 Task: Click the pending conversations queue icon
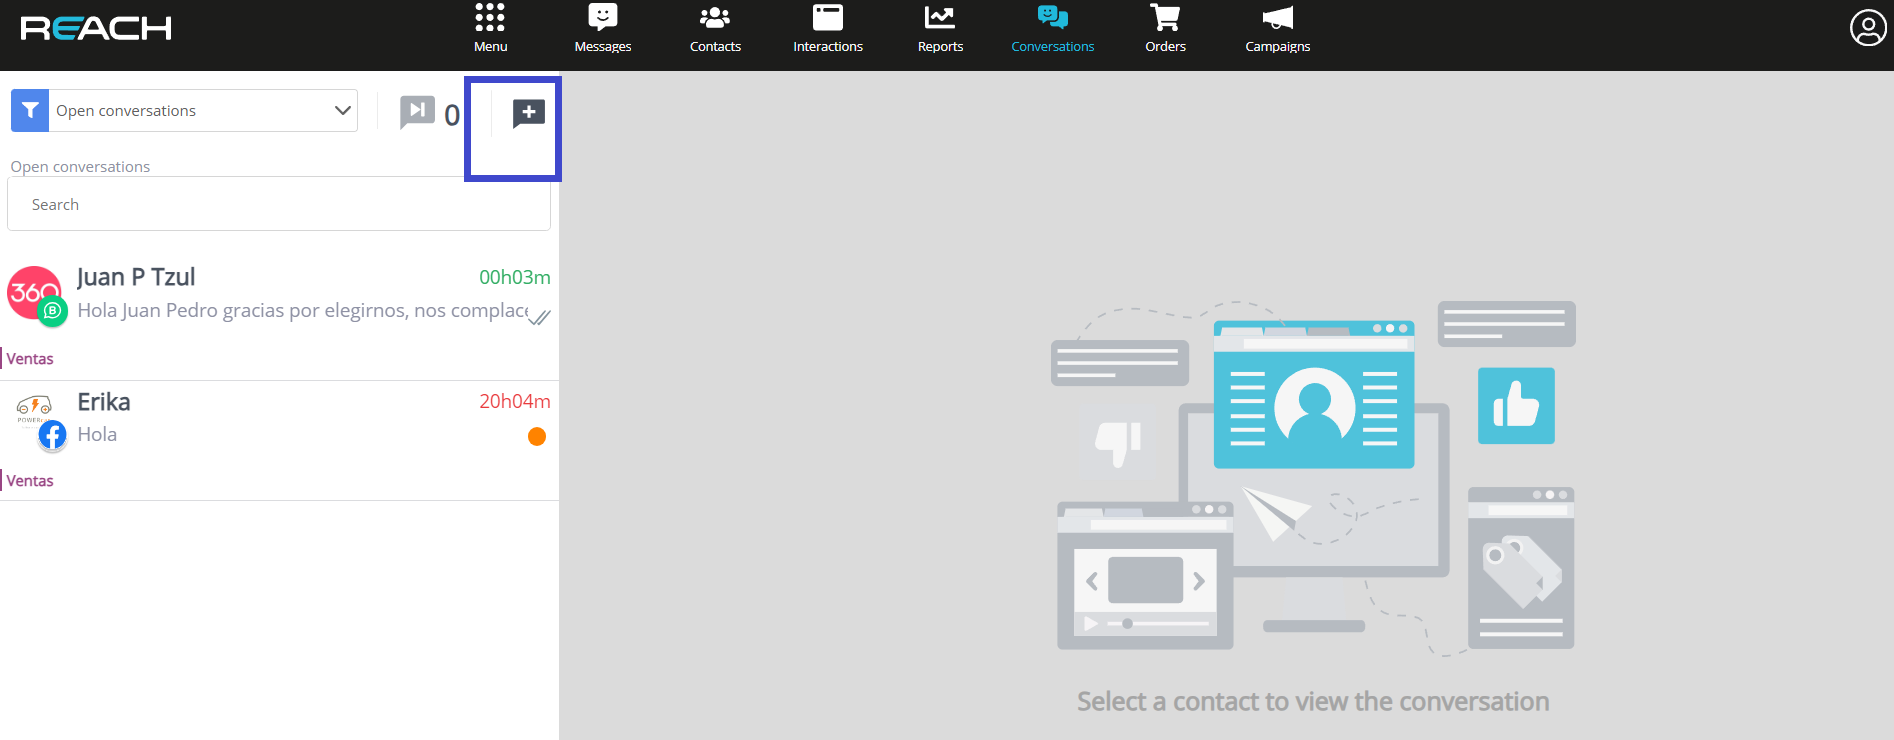(x=417, y=112)
